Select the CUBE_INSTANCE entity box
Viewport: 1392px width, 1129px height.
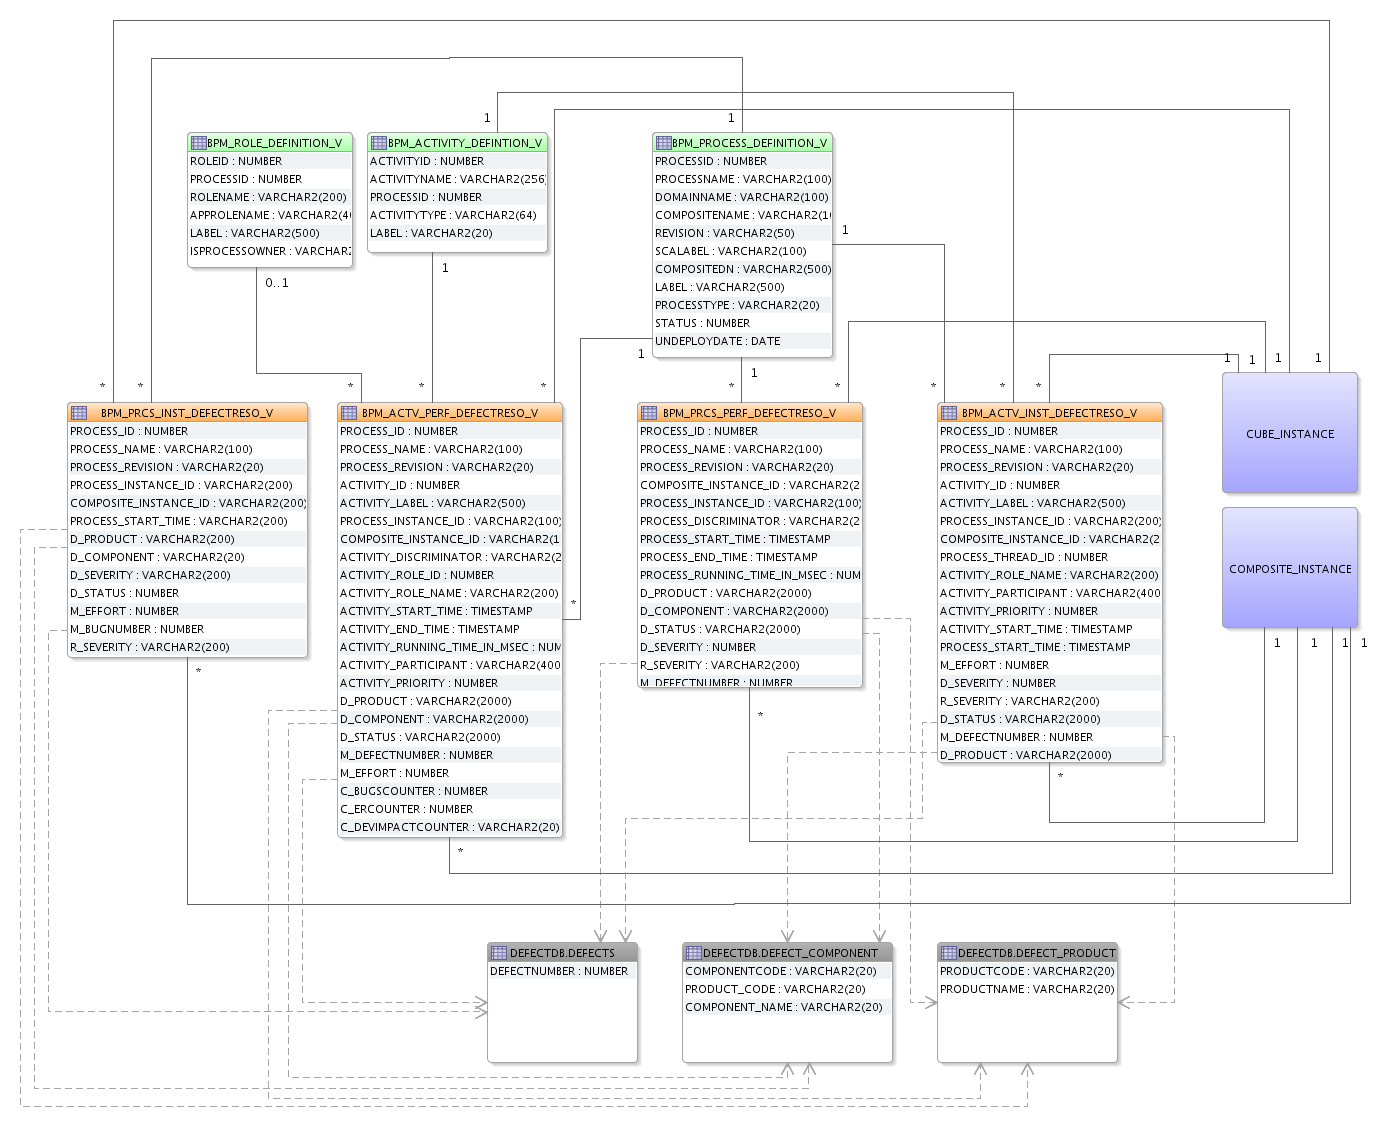[x=1289, y=433]
